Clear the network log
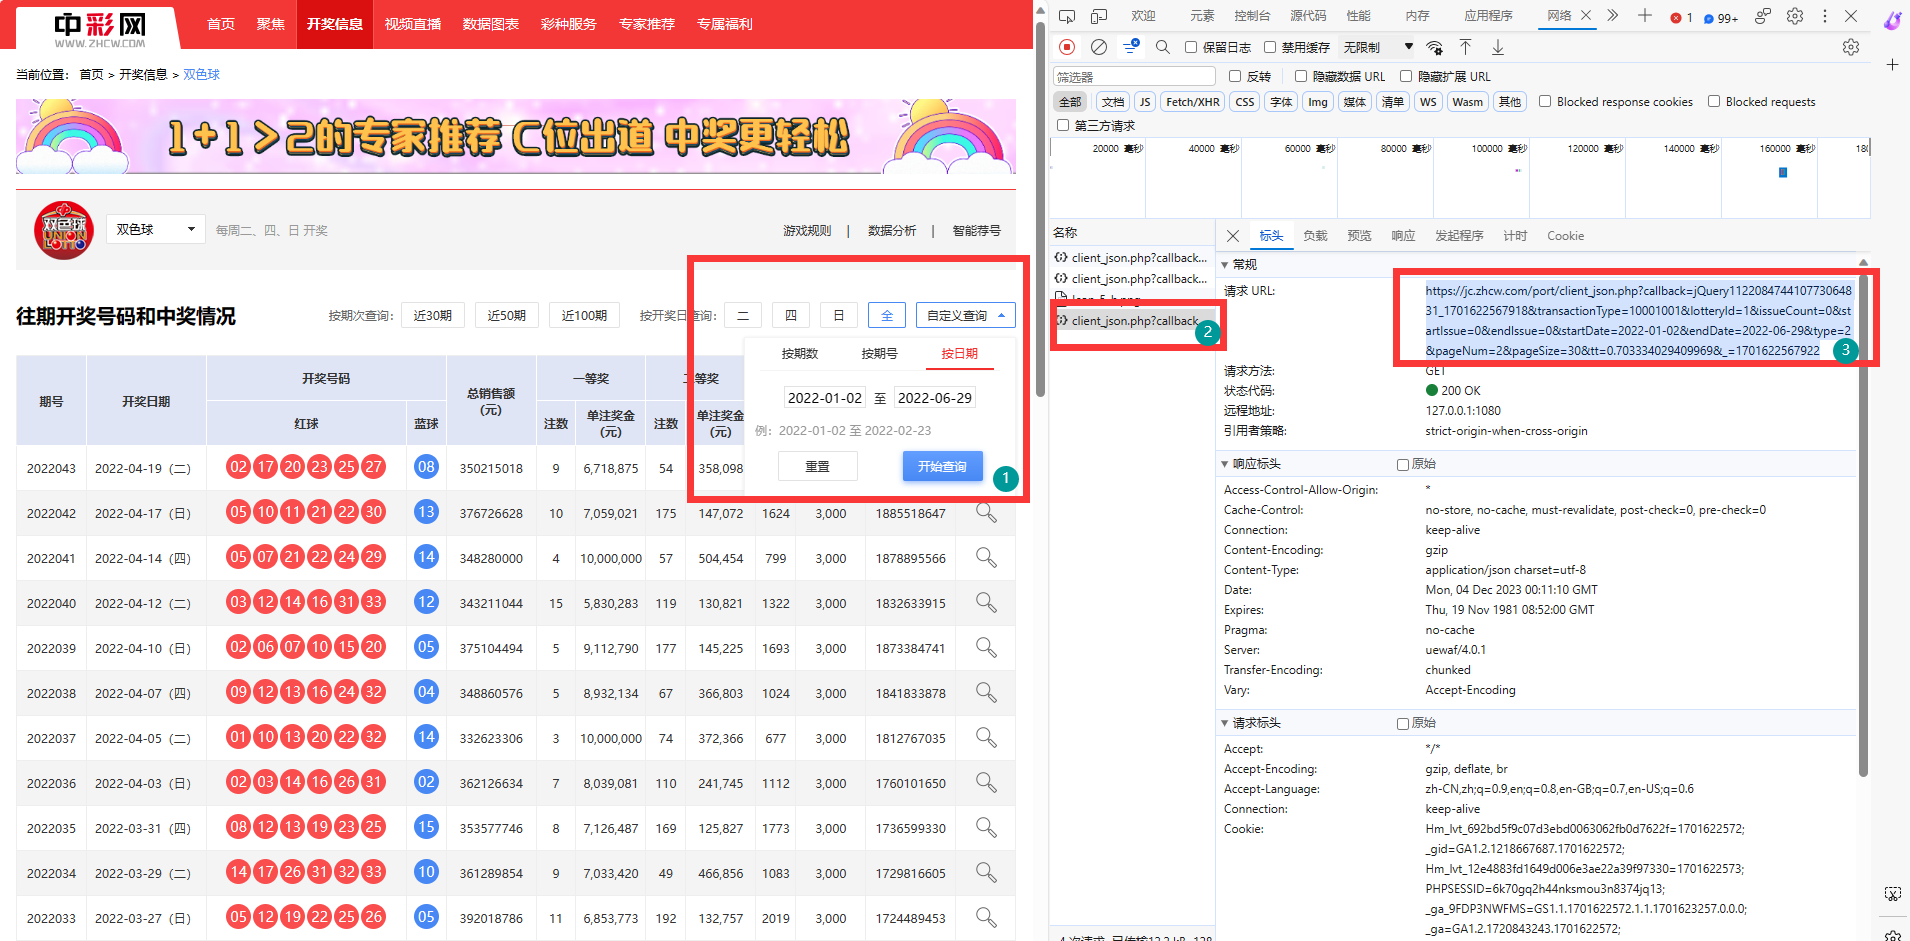1910x941 pixels. pos(1099,47)
